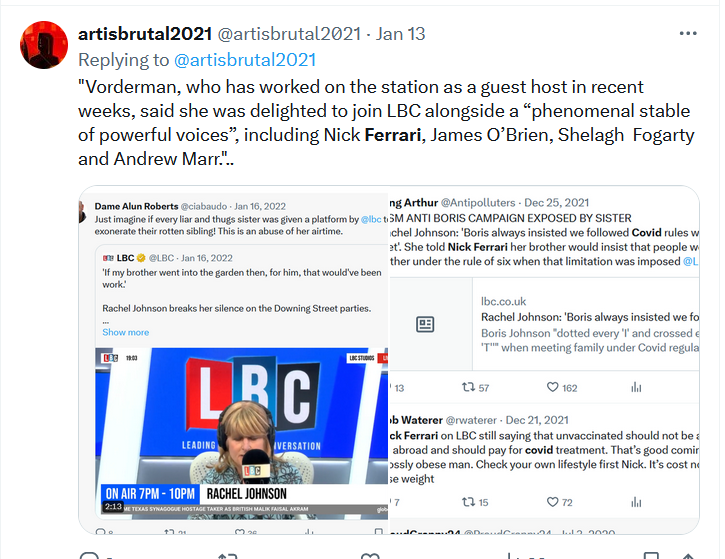725x559 pixels.
Task: Retweet icon with 57 count
Action: [468, 387]
